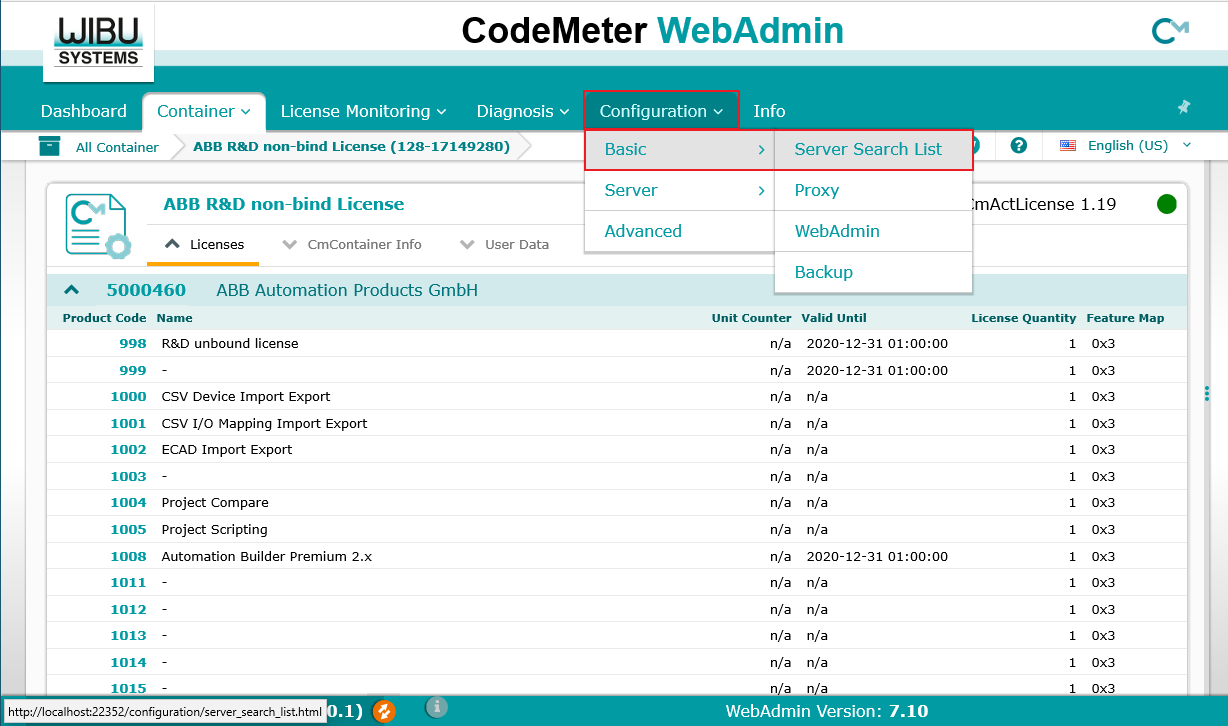The height and width of the screenshot is (726, 1228).
Task: Click 'ECAD Import Export' name
Action: (x=227, y=449)
